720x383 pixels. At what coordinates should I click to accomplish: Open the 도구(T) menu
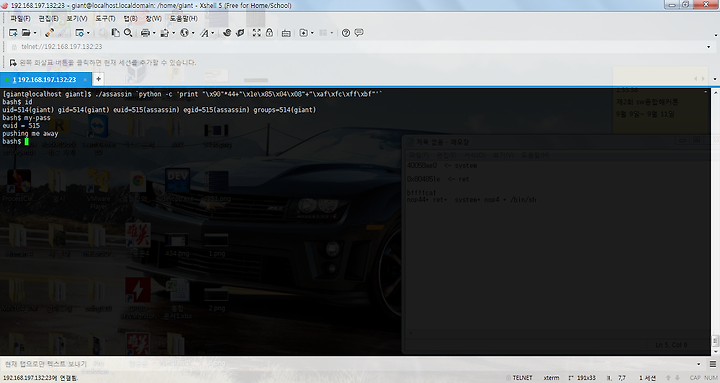tap(105, 18)
